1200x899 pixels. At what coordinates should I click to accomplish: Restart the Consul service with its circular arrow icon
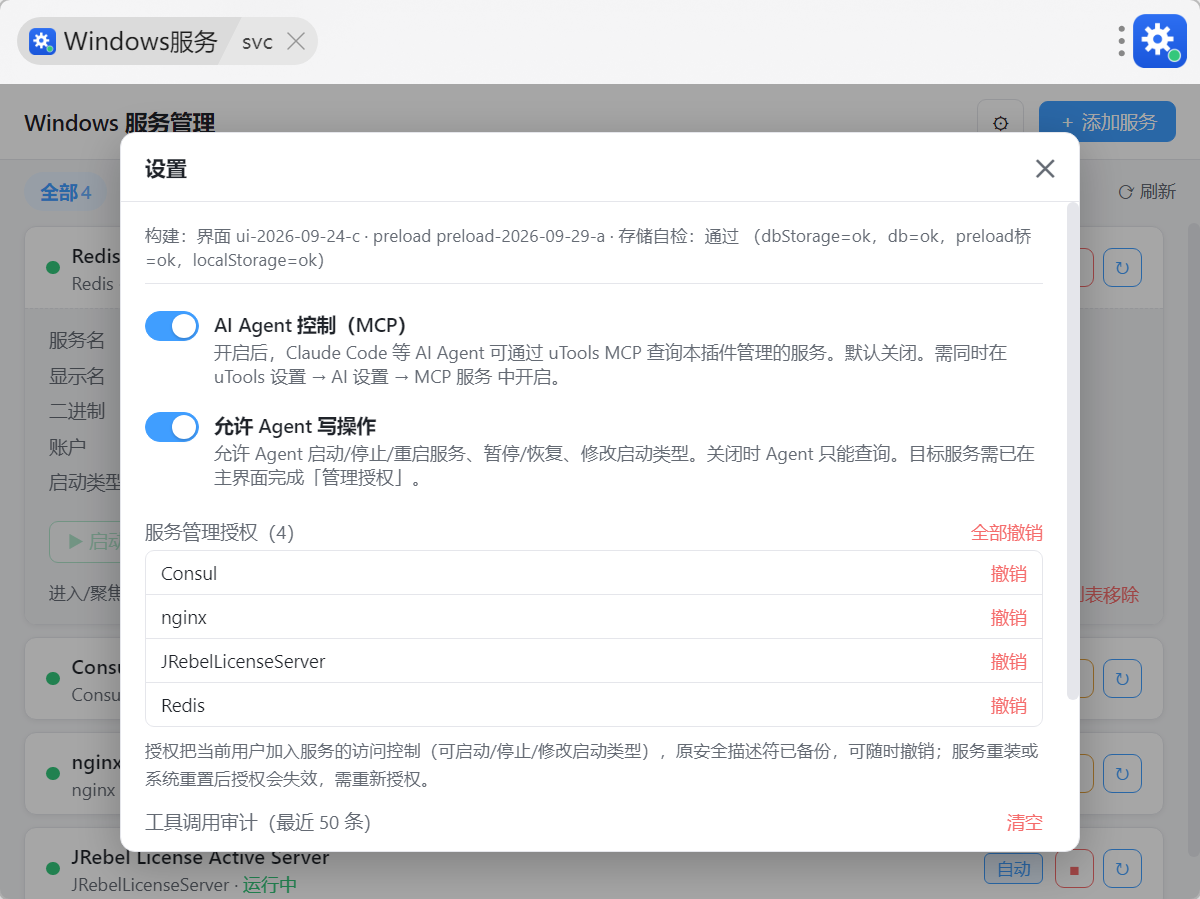(x=1122, y=679)
